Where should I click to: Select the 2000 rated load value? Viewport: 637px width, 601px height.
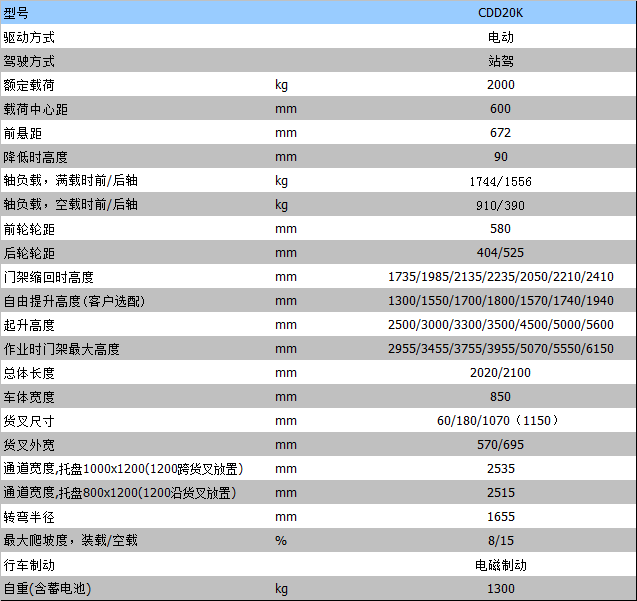point(500,85)
